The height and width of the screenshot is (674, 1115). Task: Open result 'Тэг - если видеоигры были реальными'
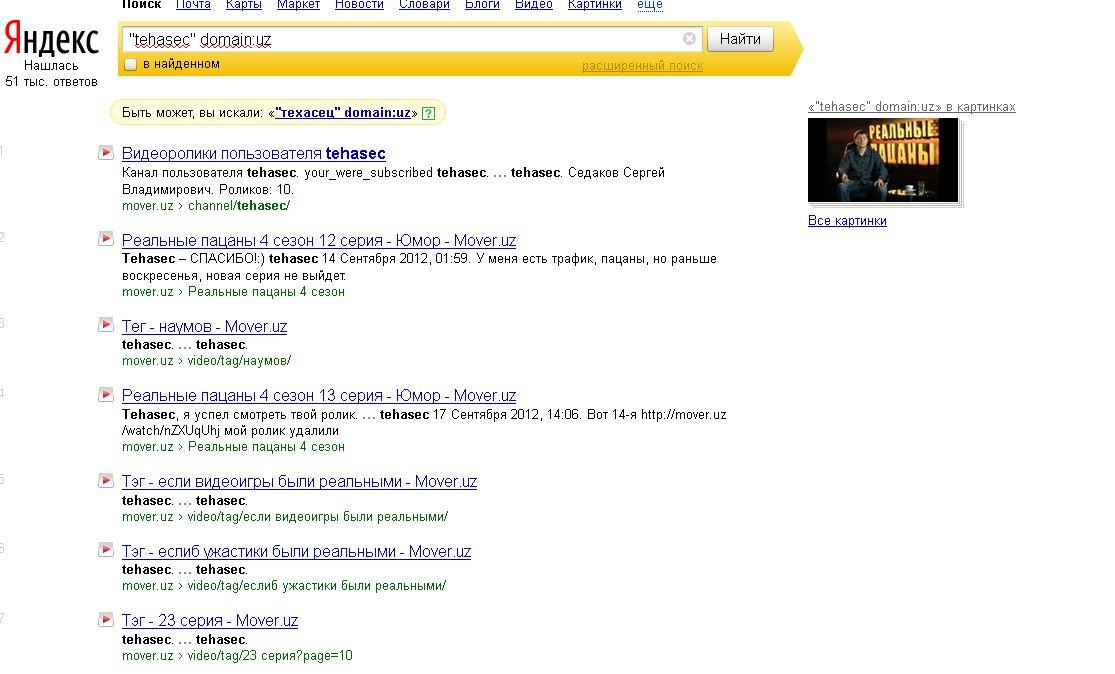(299, 481)
